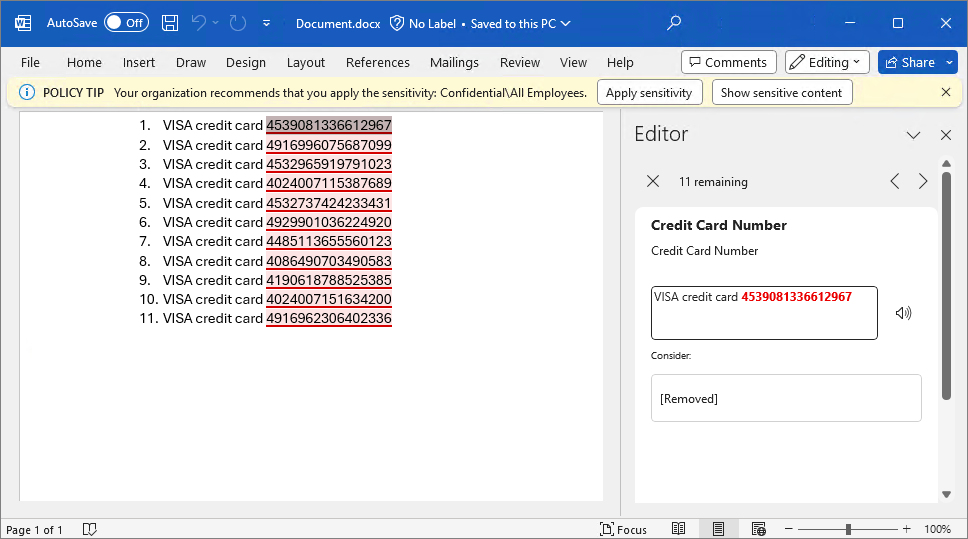Click the zoom slider handle
The image size is (968, 539).
848,529
